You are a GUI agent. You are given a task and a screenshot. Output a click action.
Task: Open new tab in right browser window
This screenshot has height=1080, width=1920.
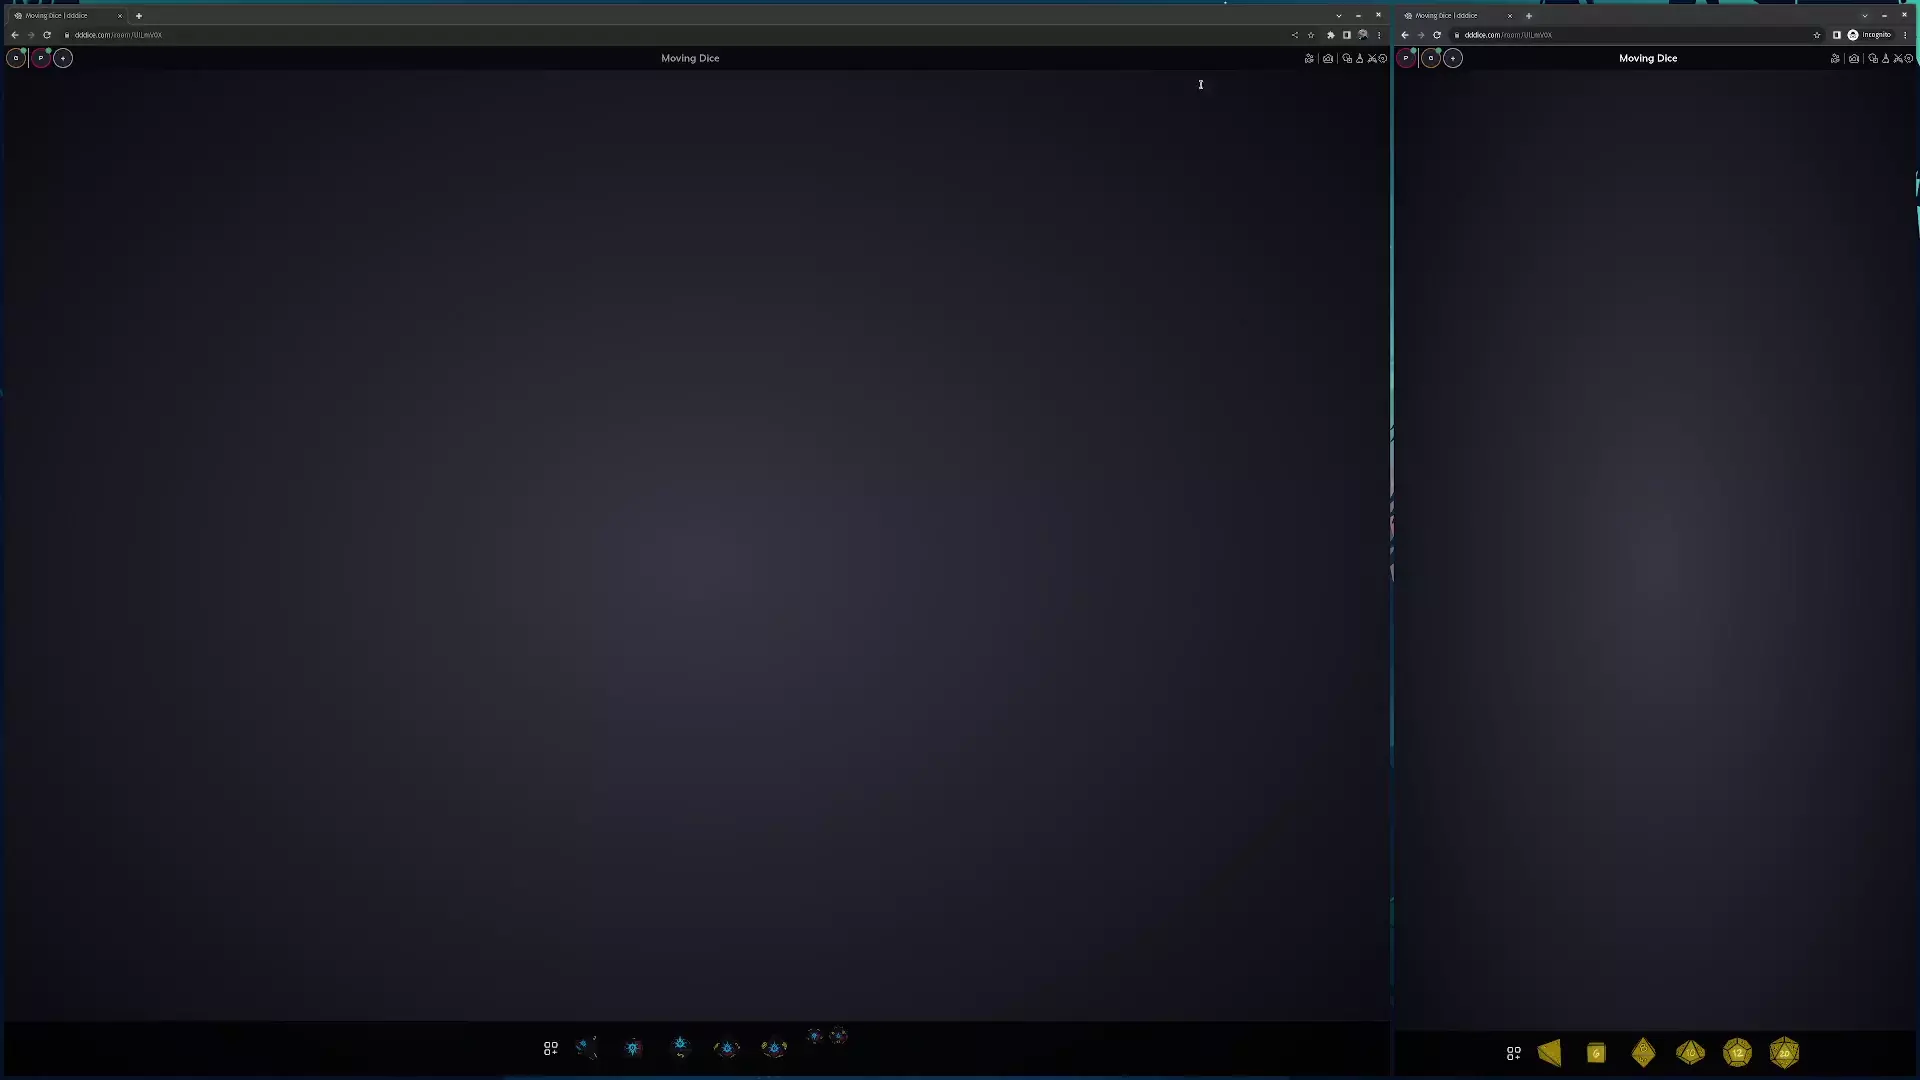tap(1529, 15)
